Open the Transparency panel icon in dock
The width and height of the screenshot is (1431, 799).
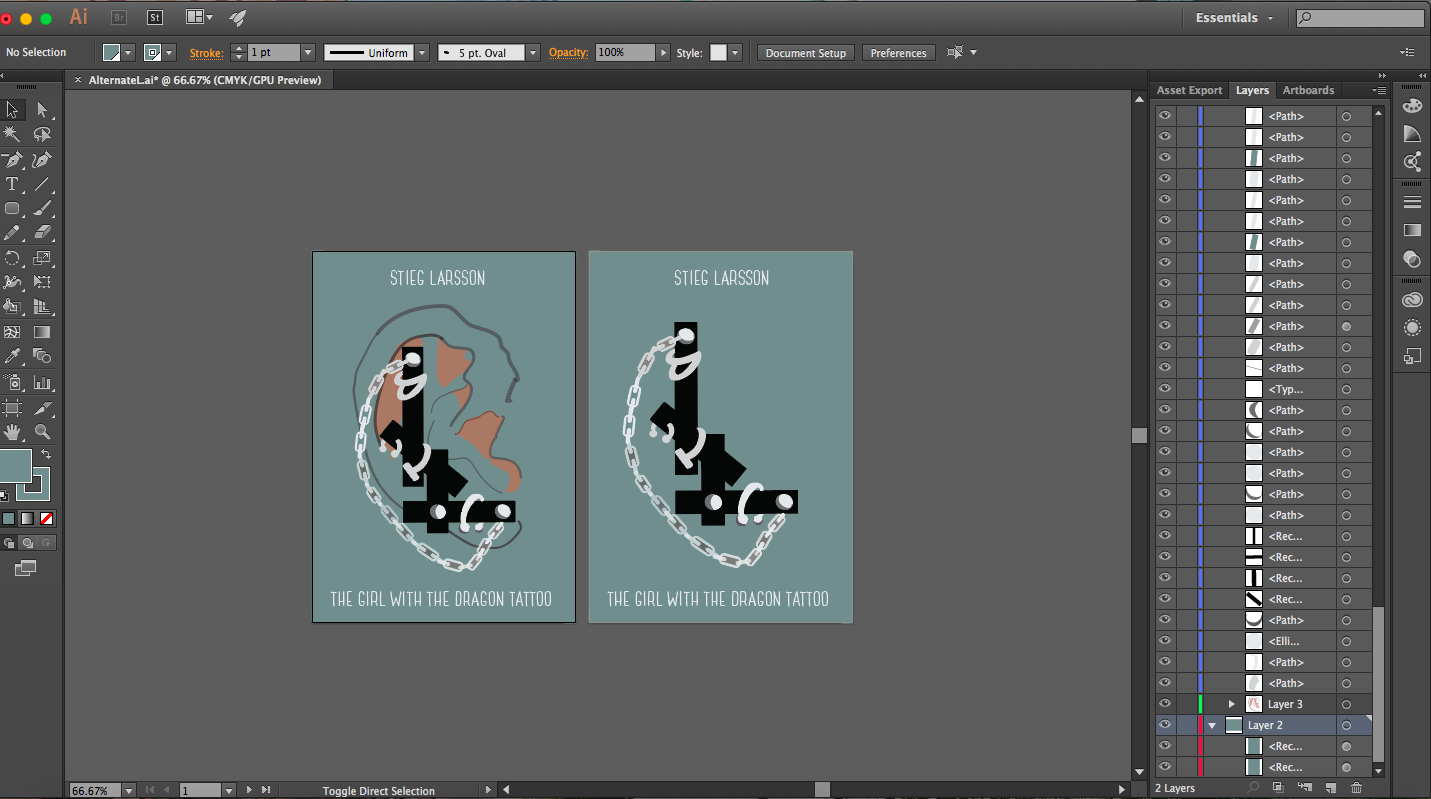pos(1412,259)
